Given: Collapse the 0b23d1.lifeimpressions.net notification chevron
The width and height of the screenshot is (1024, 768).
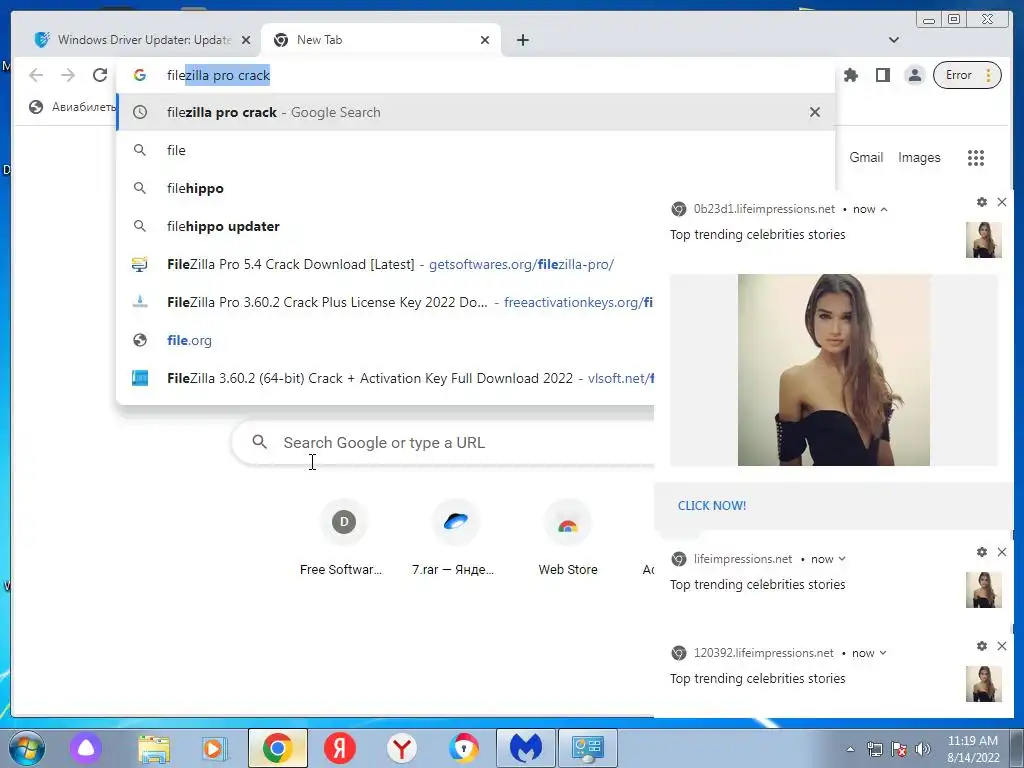Looking at the screenshot, I should click(x=884, y=210).
